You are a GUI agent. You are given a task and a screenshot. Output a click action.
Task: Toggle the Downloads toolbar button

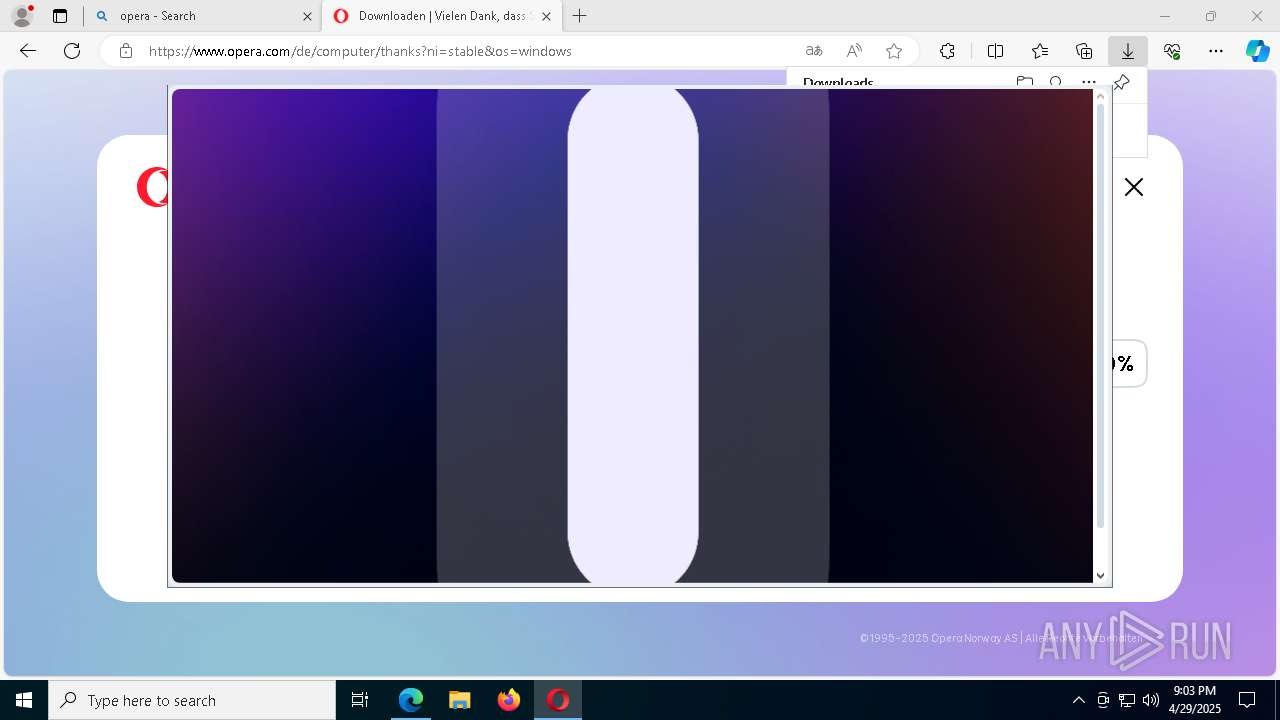coord(1128,51)
